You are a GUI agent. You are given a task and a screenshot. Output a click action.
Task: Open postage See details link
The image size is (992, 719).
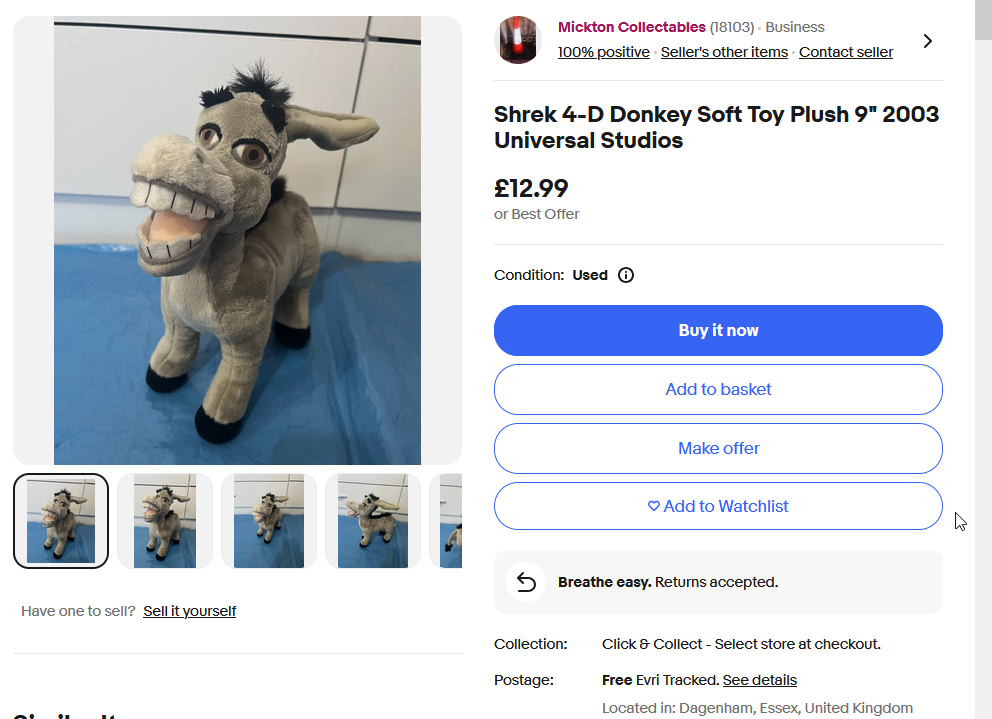pos(760,680)
